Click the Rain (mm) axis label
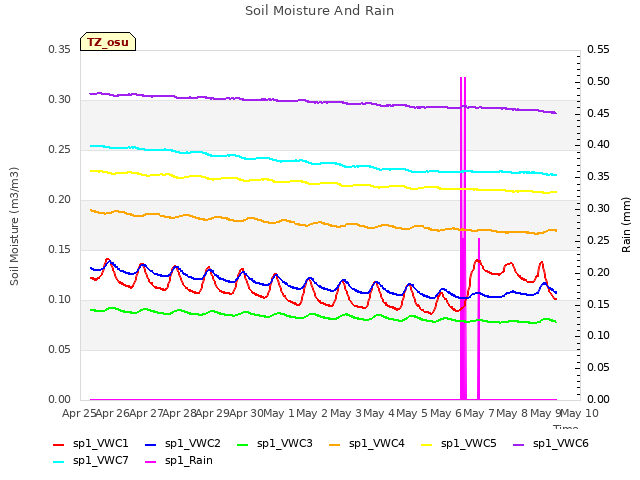Image resolution: width=640 pixels, height=480 pixels. click(626, 225)
